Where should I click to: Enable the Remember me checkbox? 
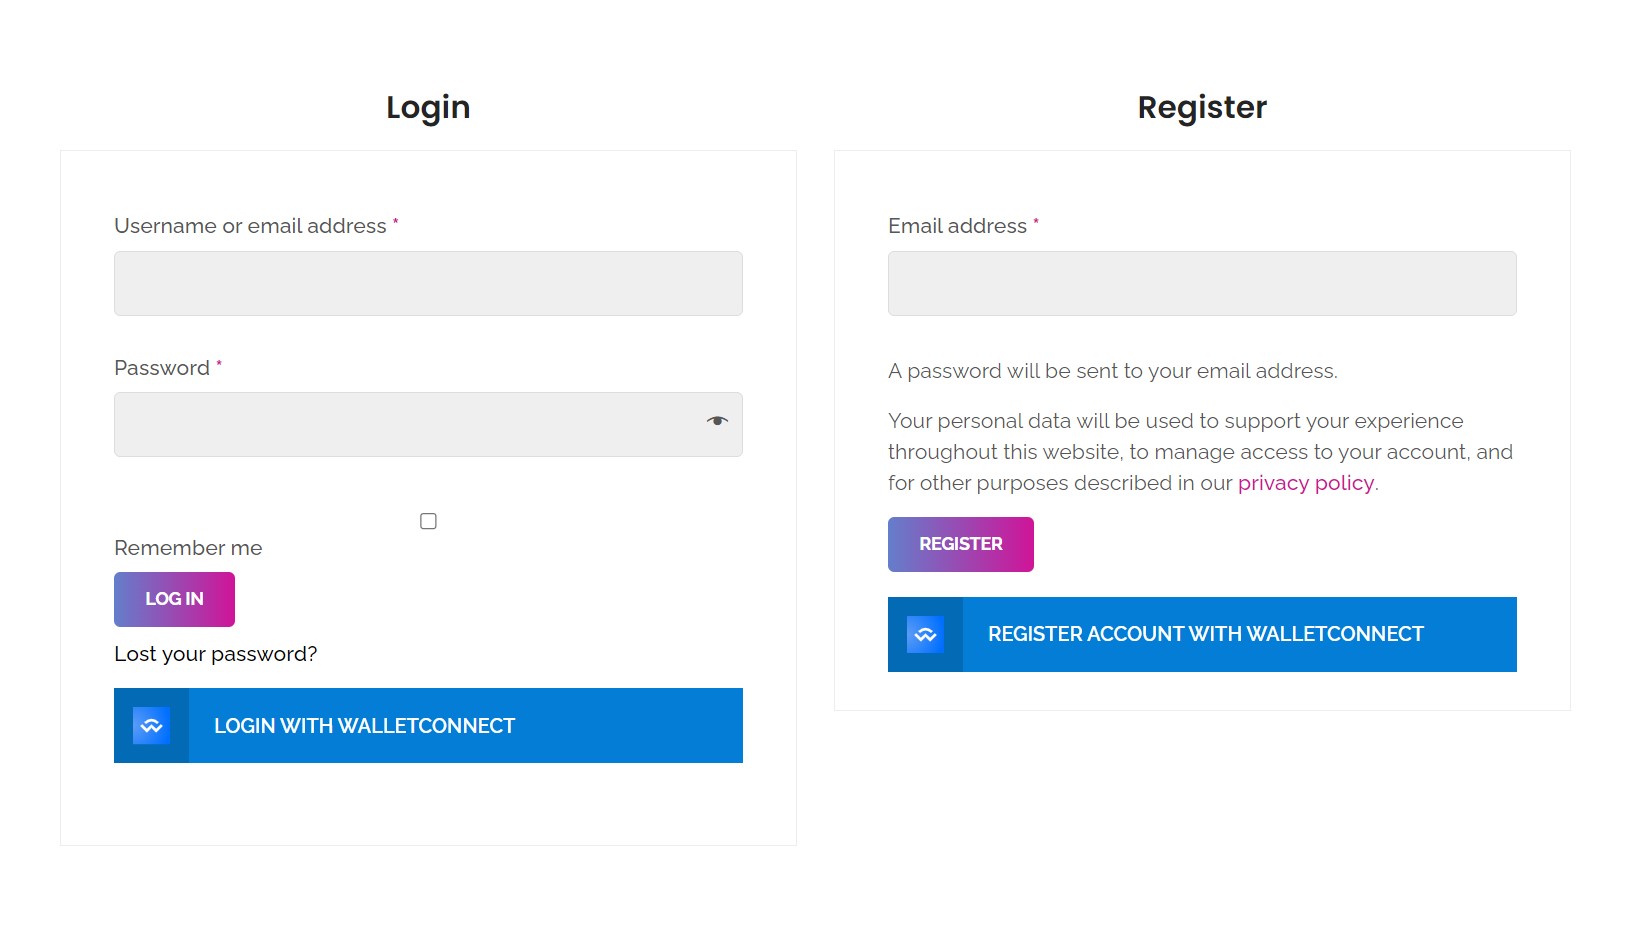tap(428, 520)
